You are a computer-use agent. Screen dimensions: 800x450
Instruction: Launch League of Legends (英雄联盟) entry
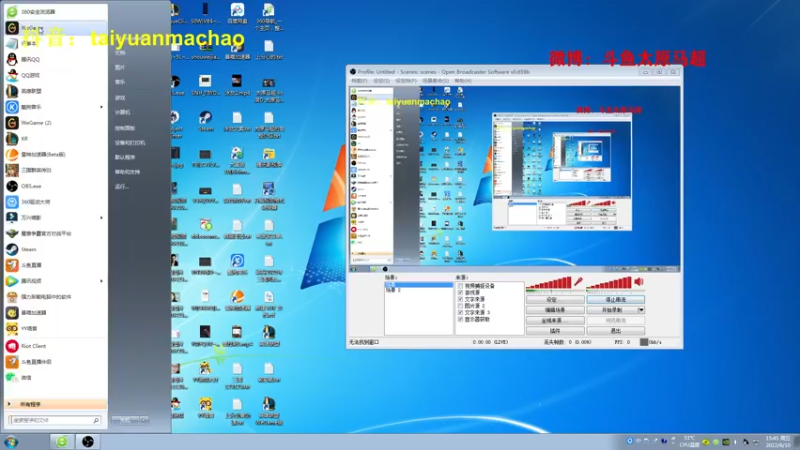tap(55, 91)
